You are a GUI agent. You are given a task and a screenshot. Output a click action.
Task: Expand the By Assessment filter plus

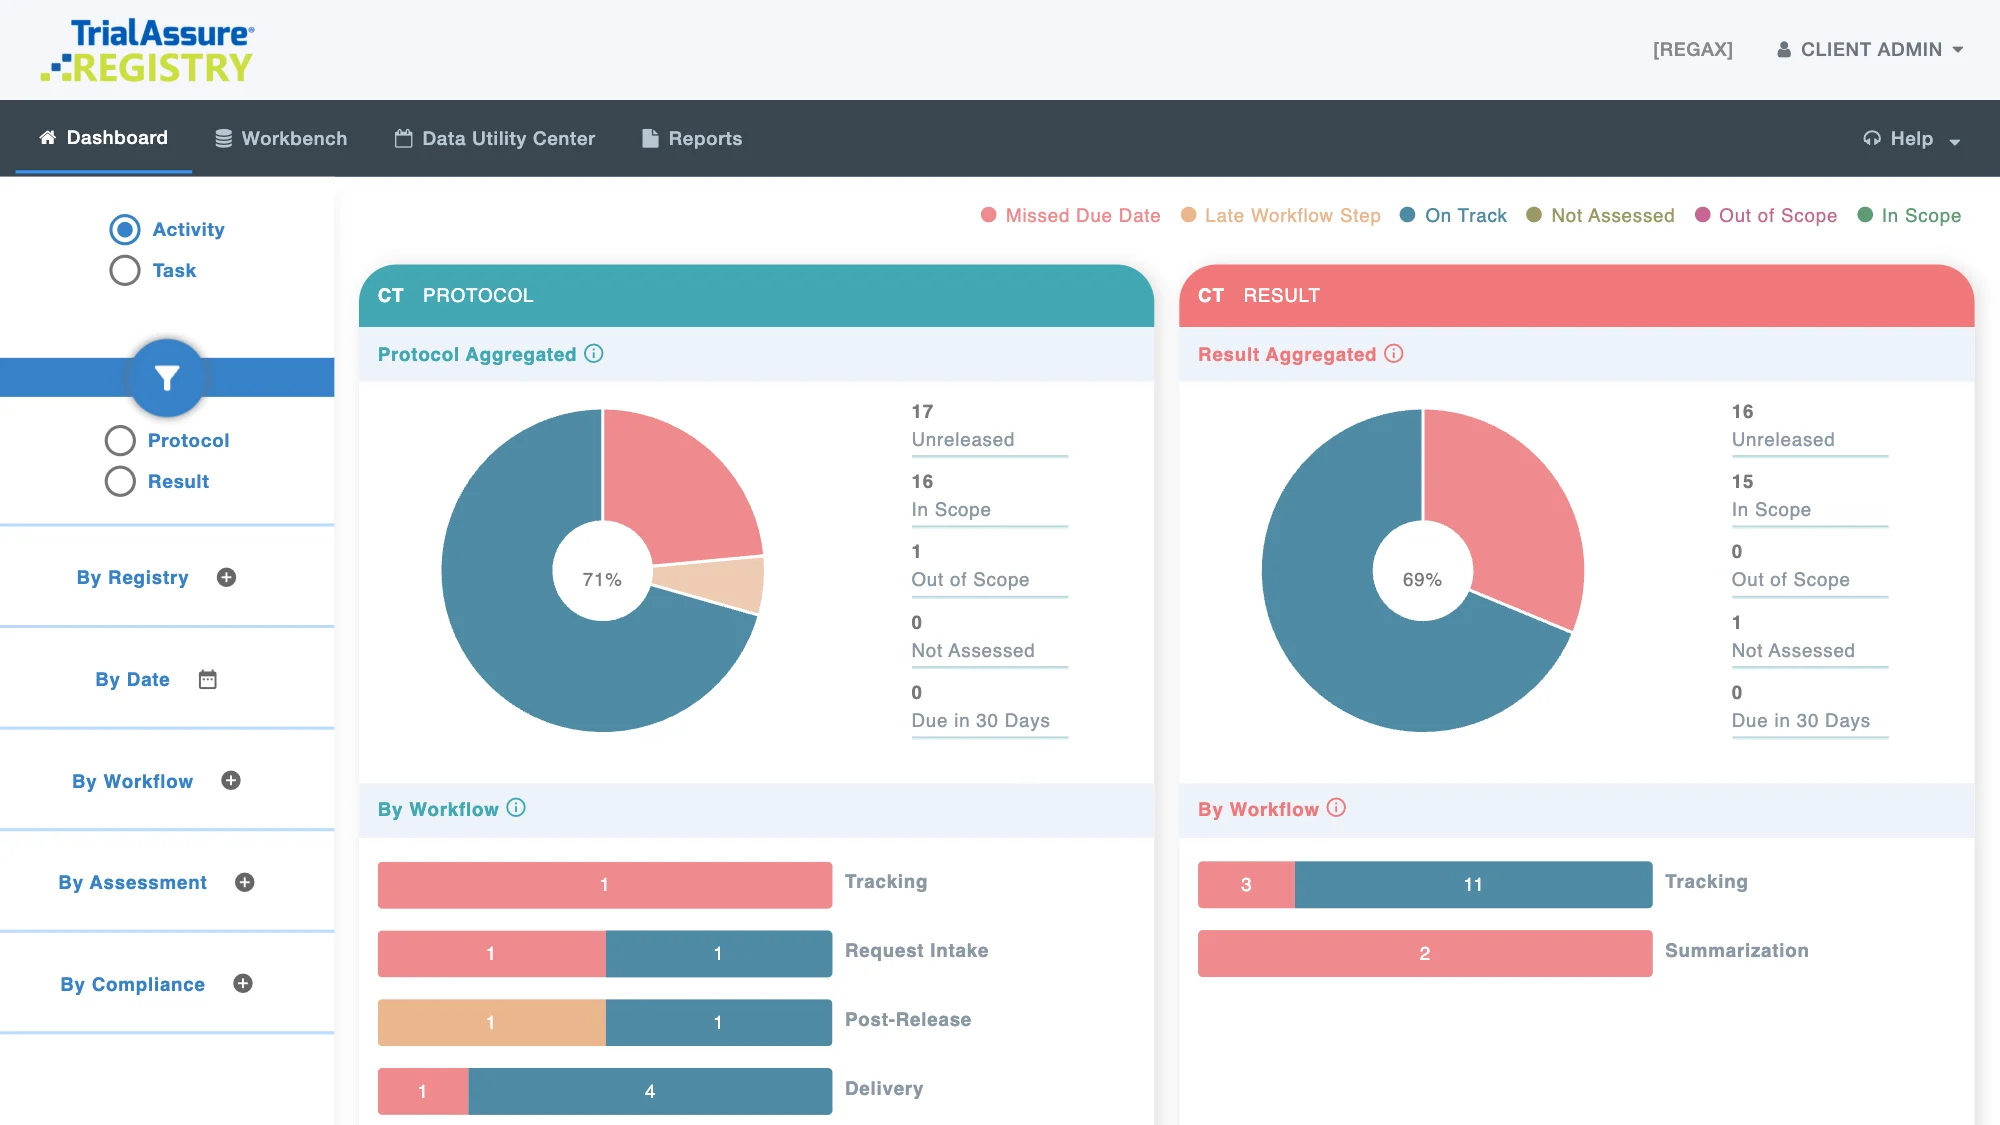pos(245,883)
